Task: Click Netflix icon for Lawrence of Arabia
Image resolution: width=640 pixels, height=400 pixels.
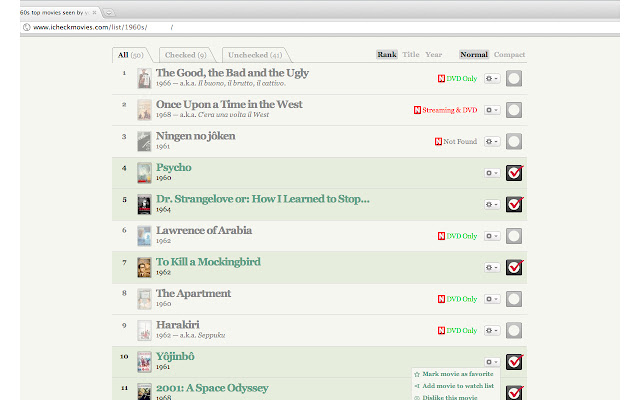Action: click(x=441, y=236)
